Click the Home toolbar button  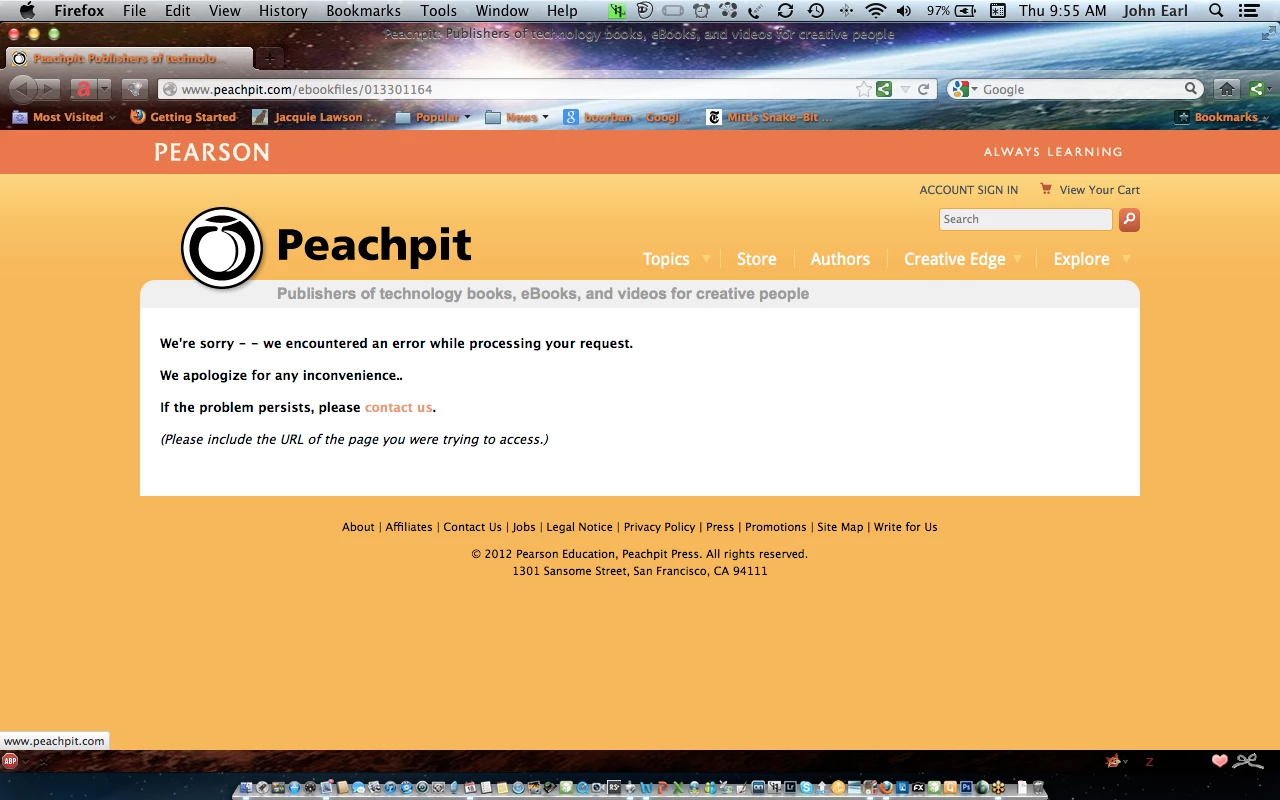click(1227, 89)
